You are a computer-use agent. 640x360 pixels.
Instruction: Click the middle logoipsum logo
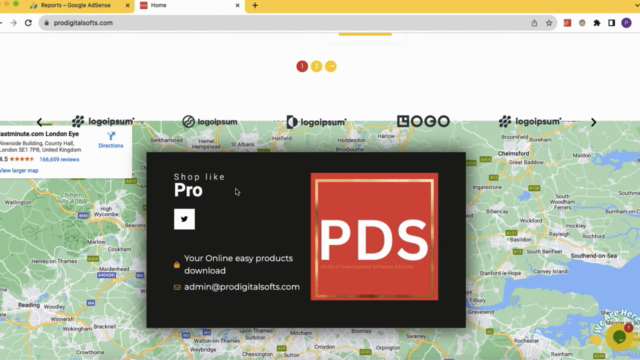[x=316, y=122]
